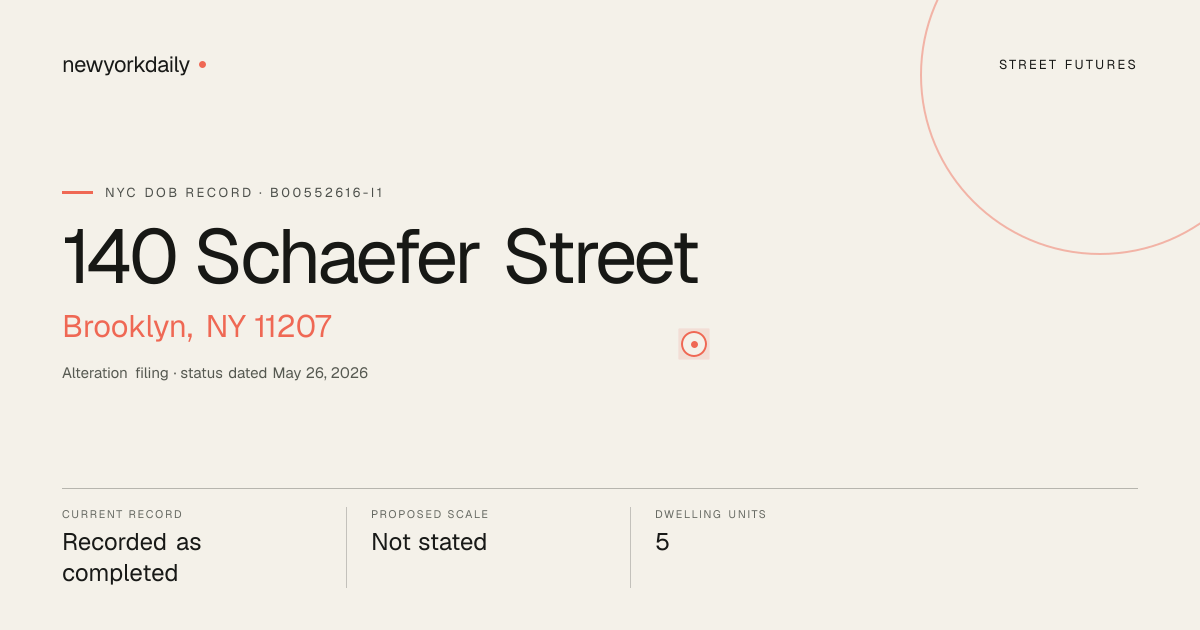
Task: Click the Alteration filing text
Action: tap(115, 373)
